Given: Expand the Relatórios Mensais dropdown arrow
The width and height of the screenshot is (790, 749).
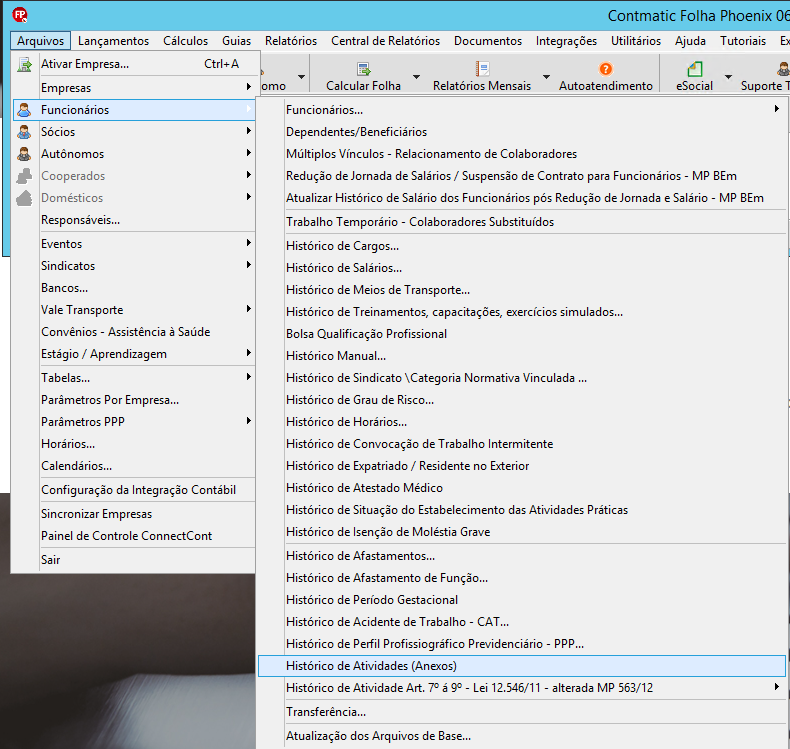Looking at the screenshot, I should 546,77.
